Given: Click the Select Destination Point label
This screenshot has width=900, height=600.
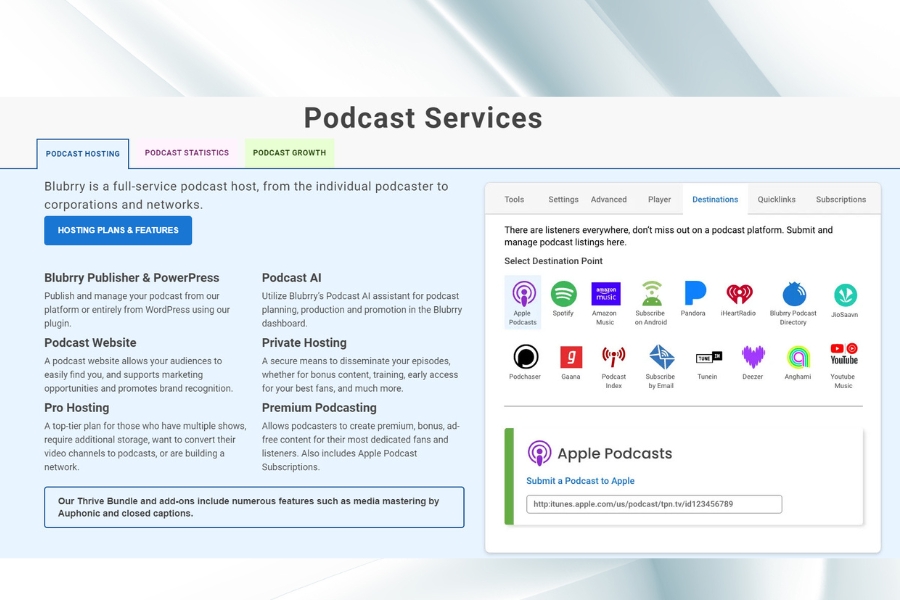Looking at the screenshot, I should coord(553,261).
